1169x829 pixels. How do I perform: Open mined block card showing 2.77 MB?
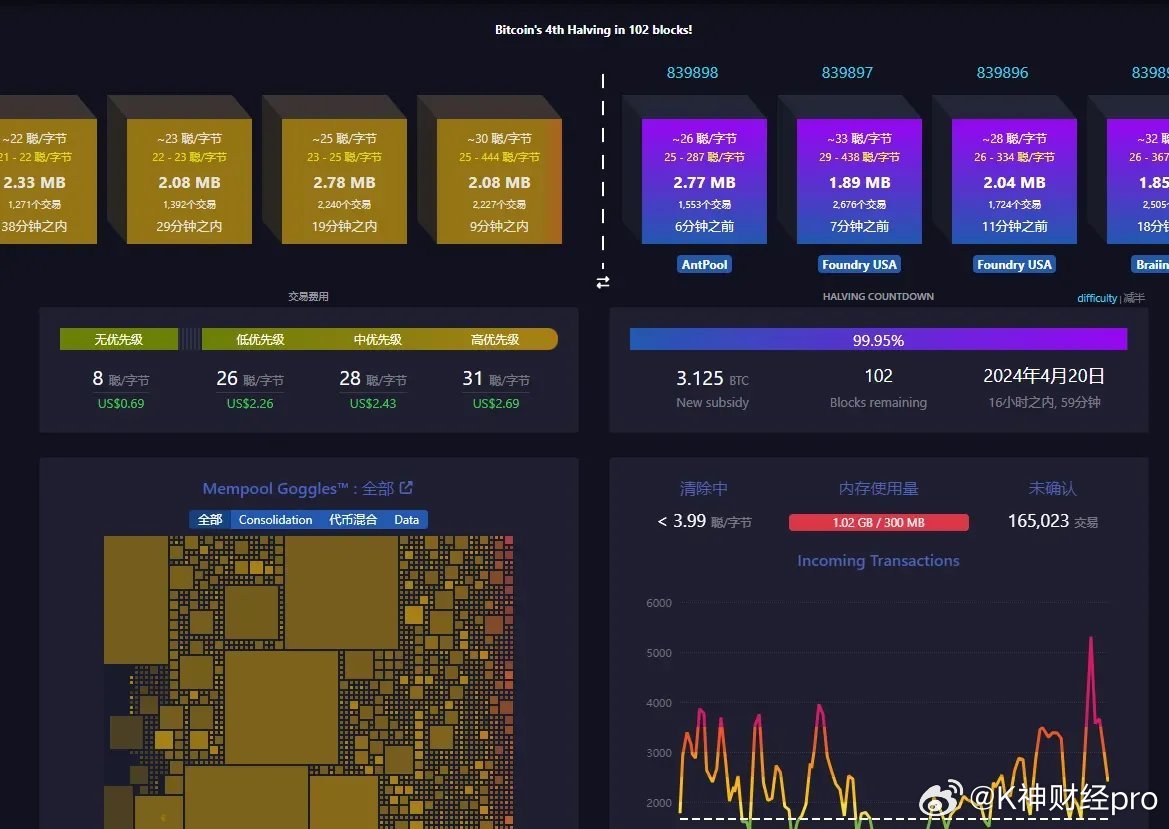[x=704, y=181]
